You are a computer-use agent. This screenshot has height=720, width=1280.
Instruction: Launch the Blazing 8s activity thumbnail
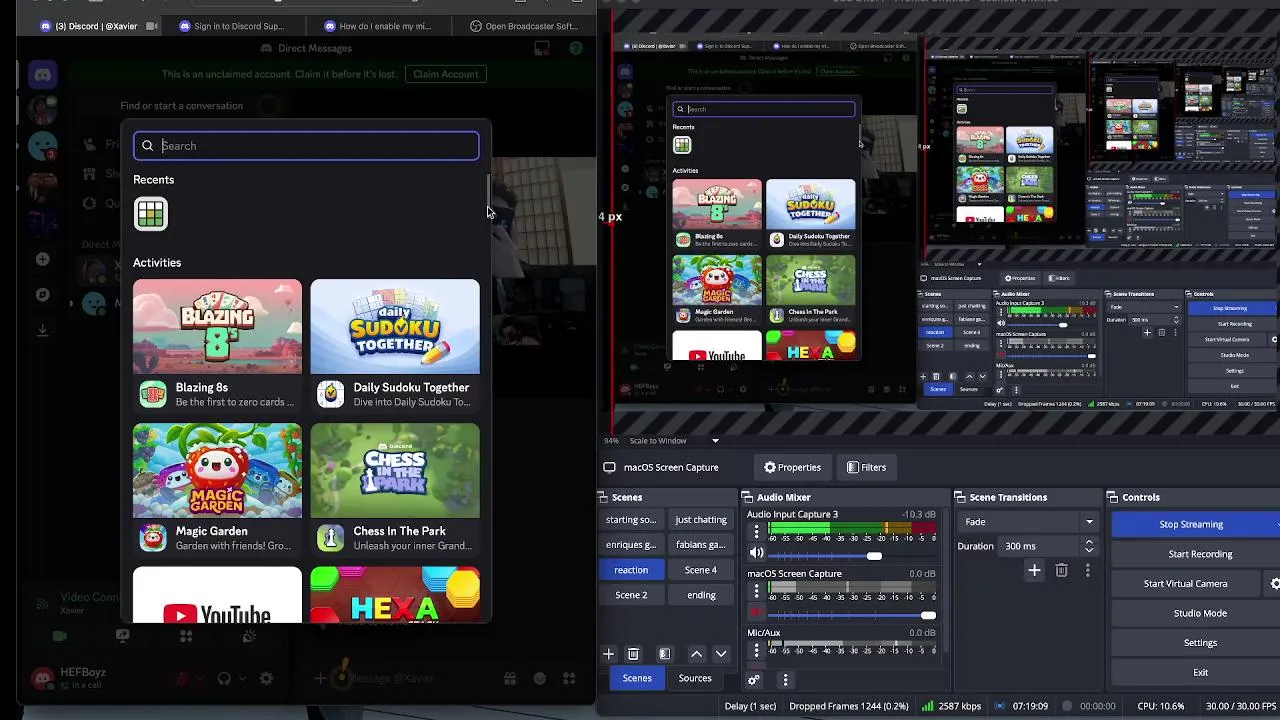(217, 327)
